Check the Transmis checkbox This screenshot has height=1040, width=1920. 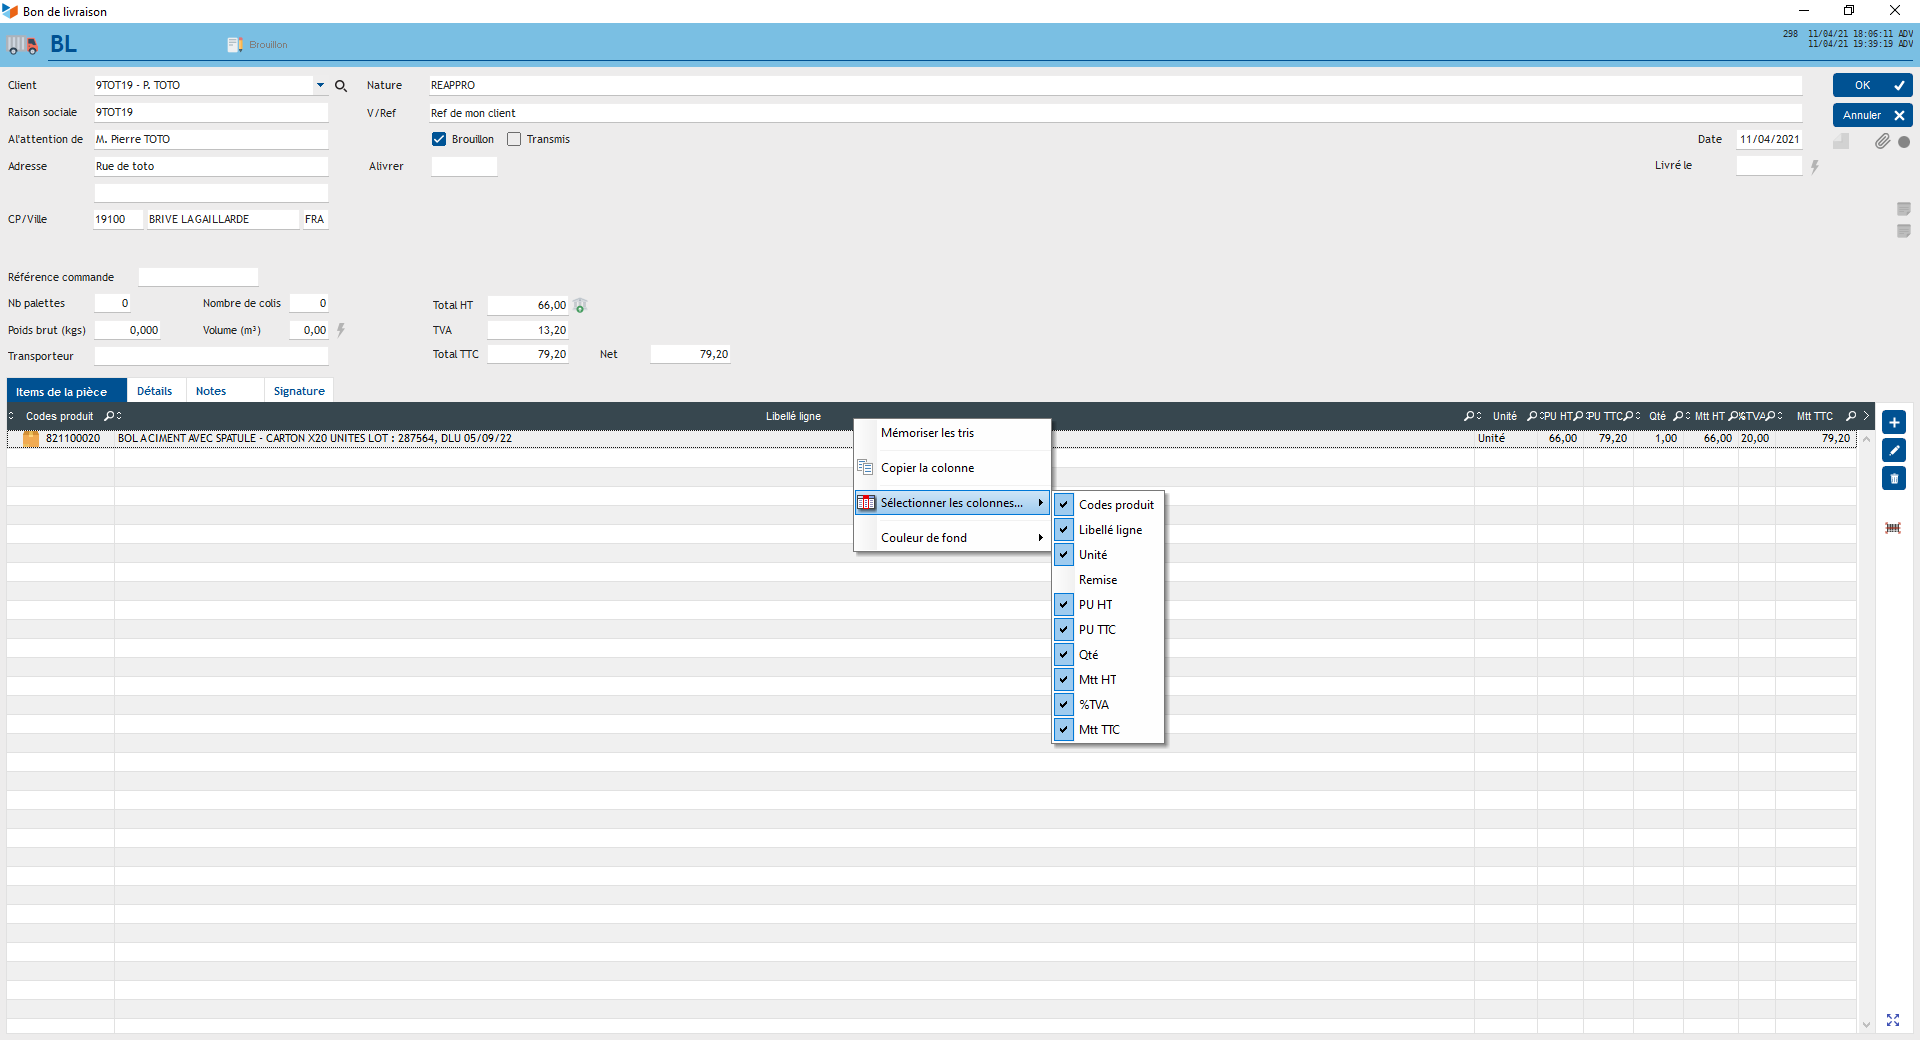click(x=514, y=139)
